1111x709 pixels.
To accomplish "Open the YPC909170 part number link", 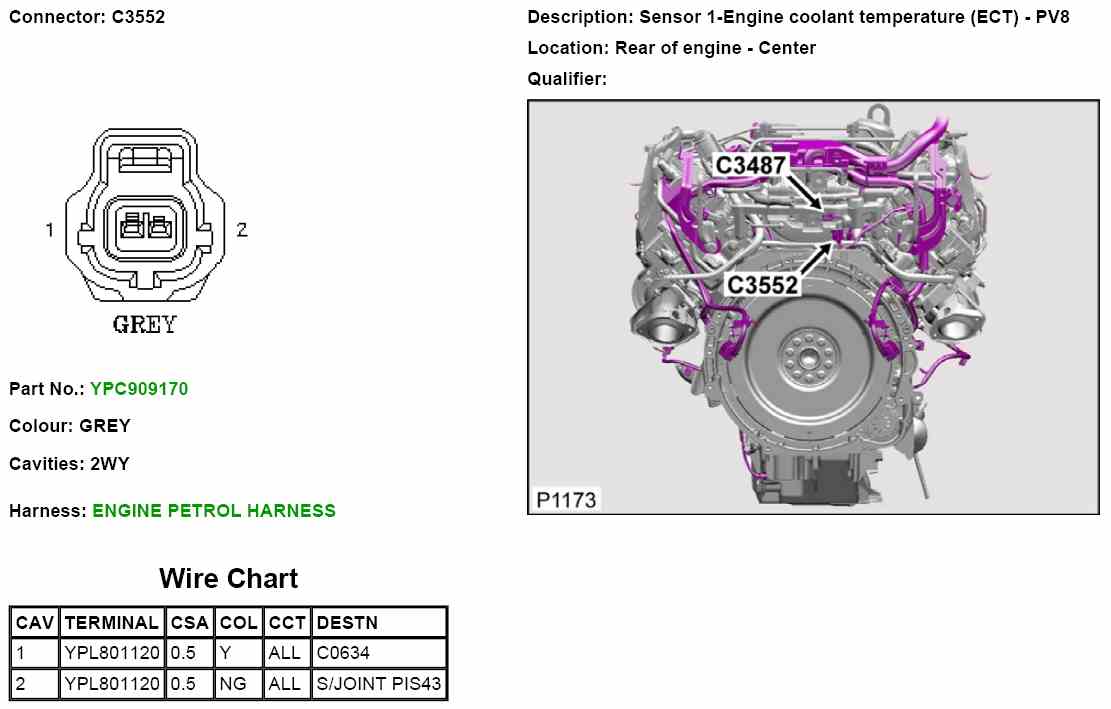I will tap(139, 388).
